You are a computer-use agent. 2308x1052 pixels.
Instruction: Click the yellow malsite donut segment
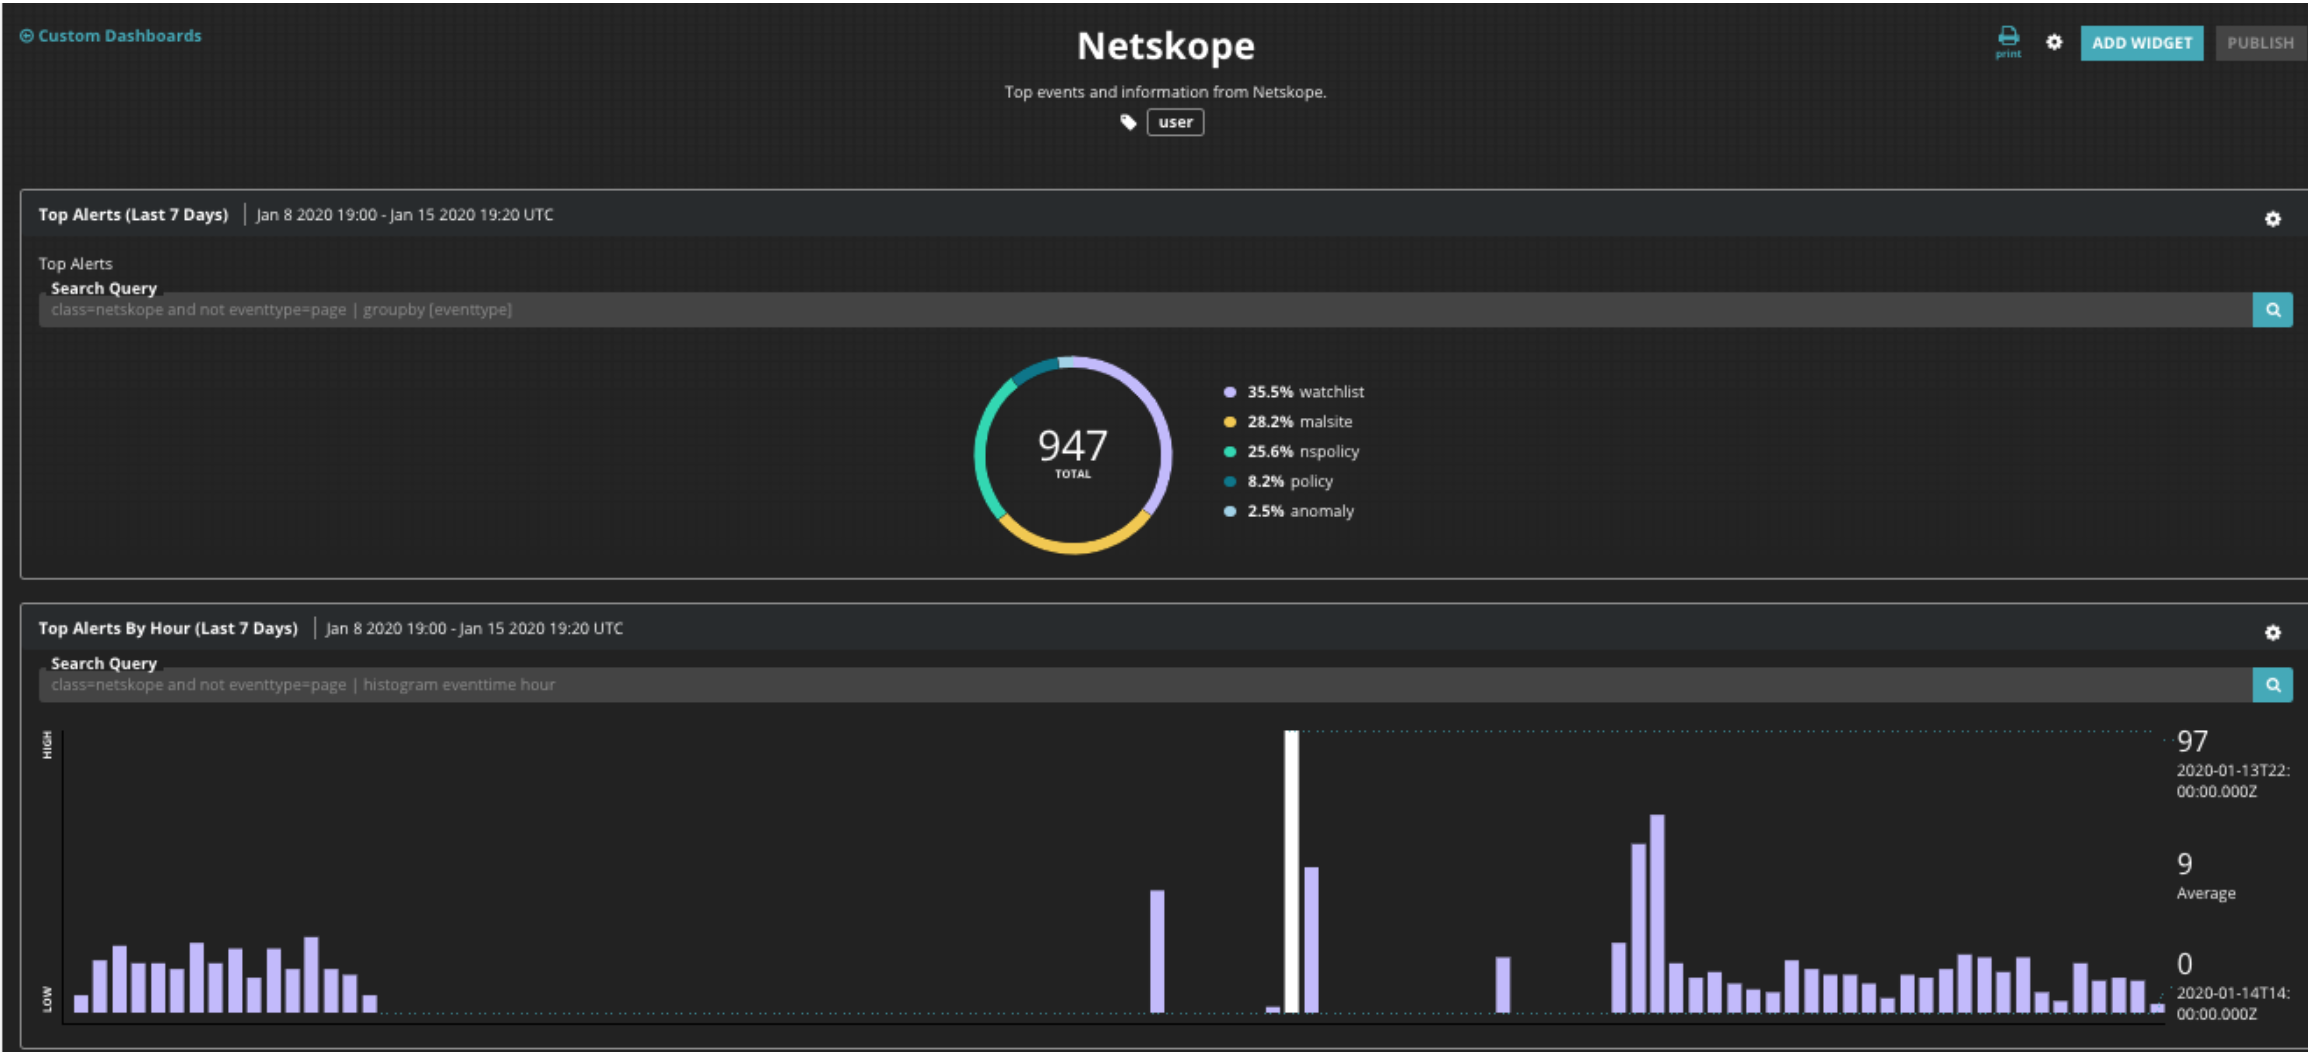[1073, 547]
